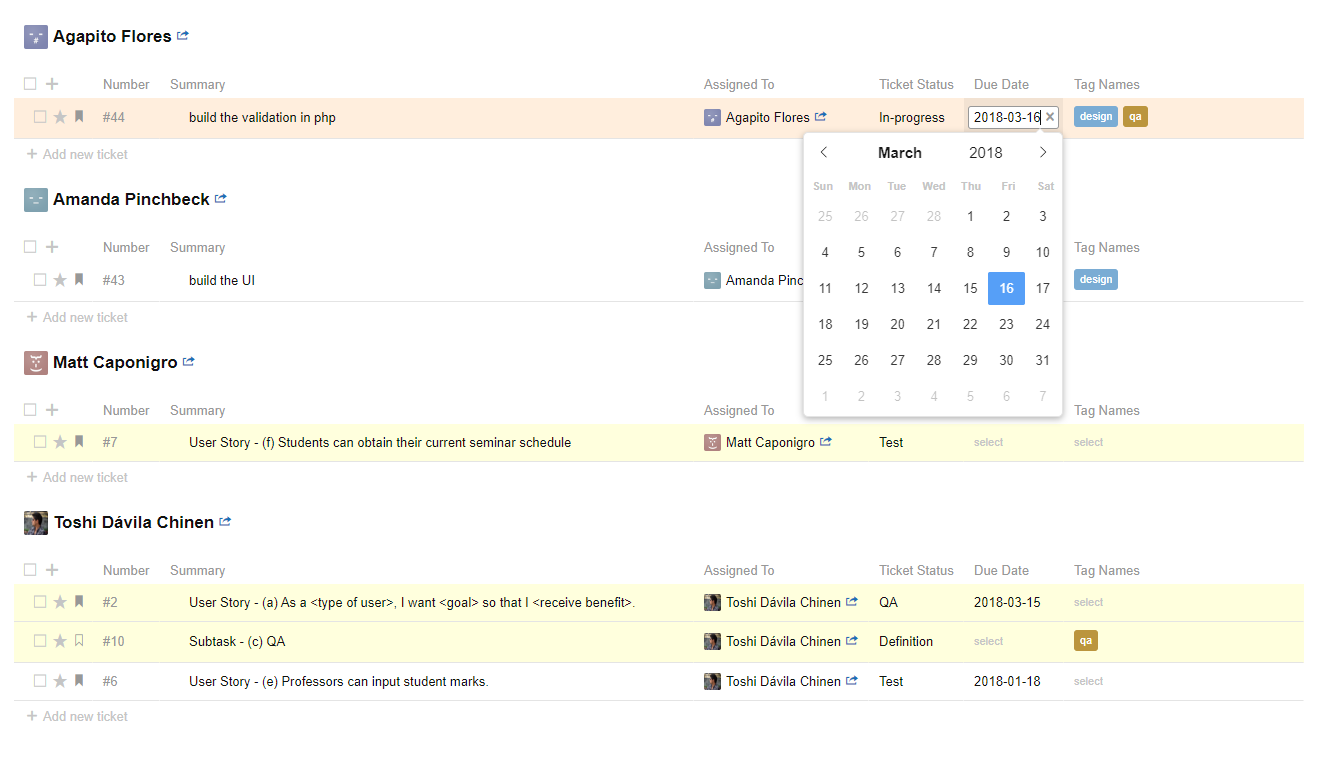Select all tickets in Amanda Pinchbeck group

click(x=30, y=247)
